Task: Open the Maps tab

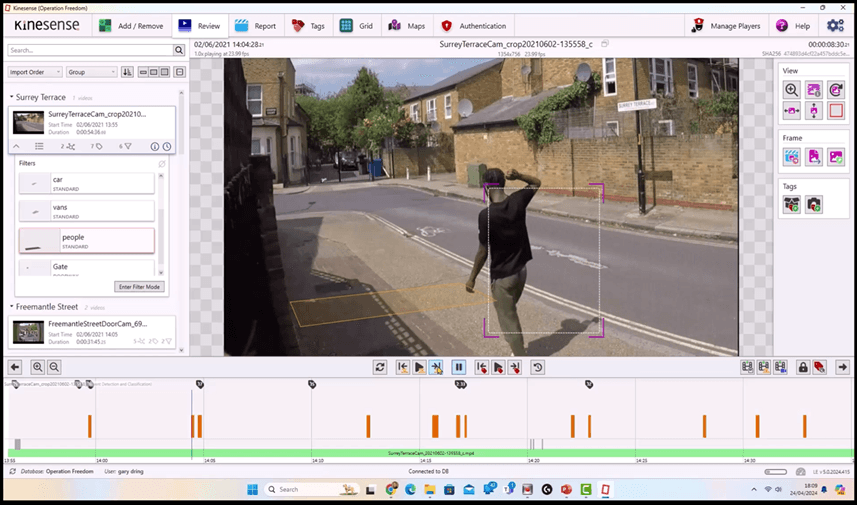Action: point(407,26)
